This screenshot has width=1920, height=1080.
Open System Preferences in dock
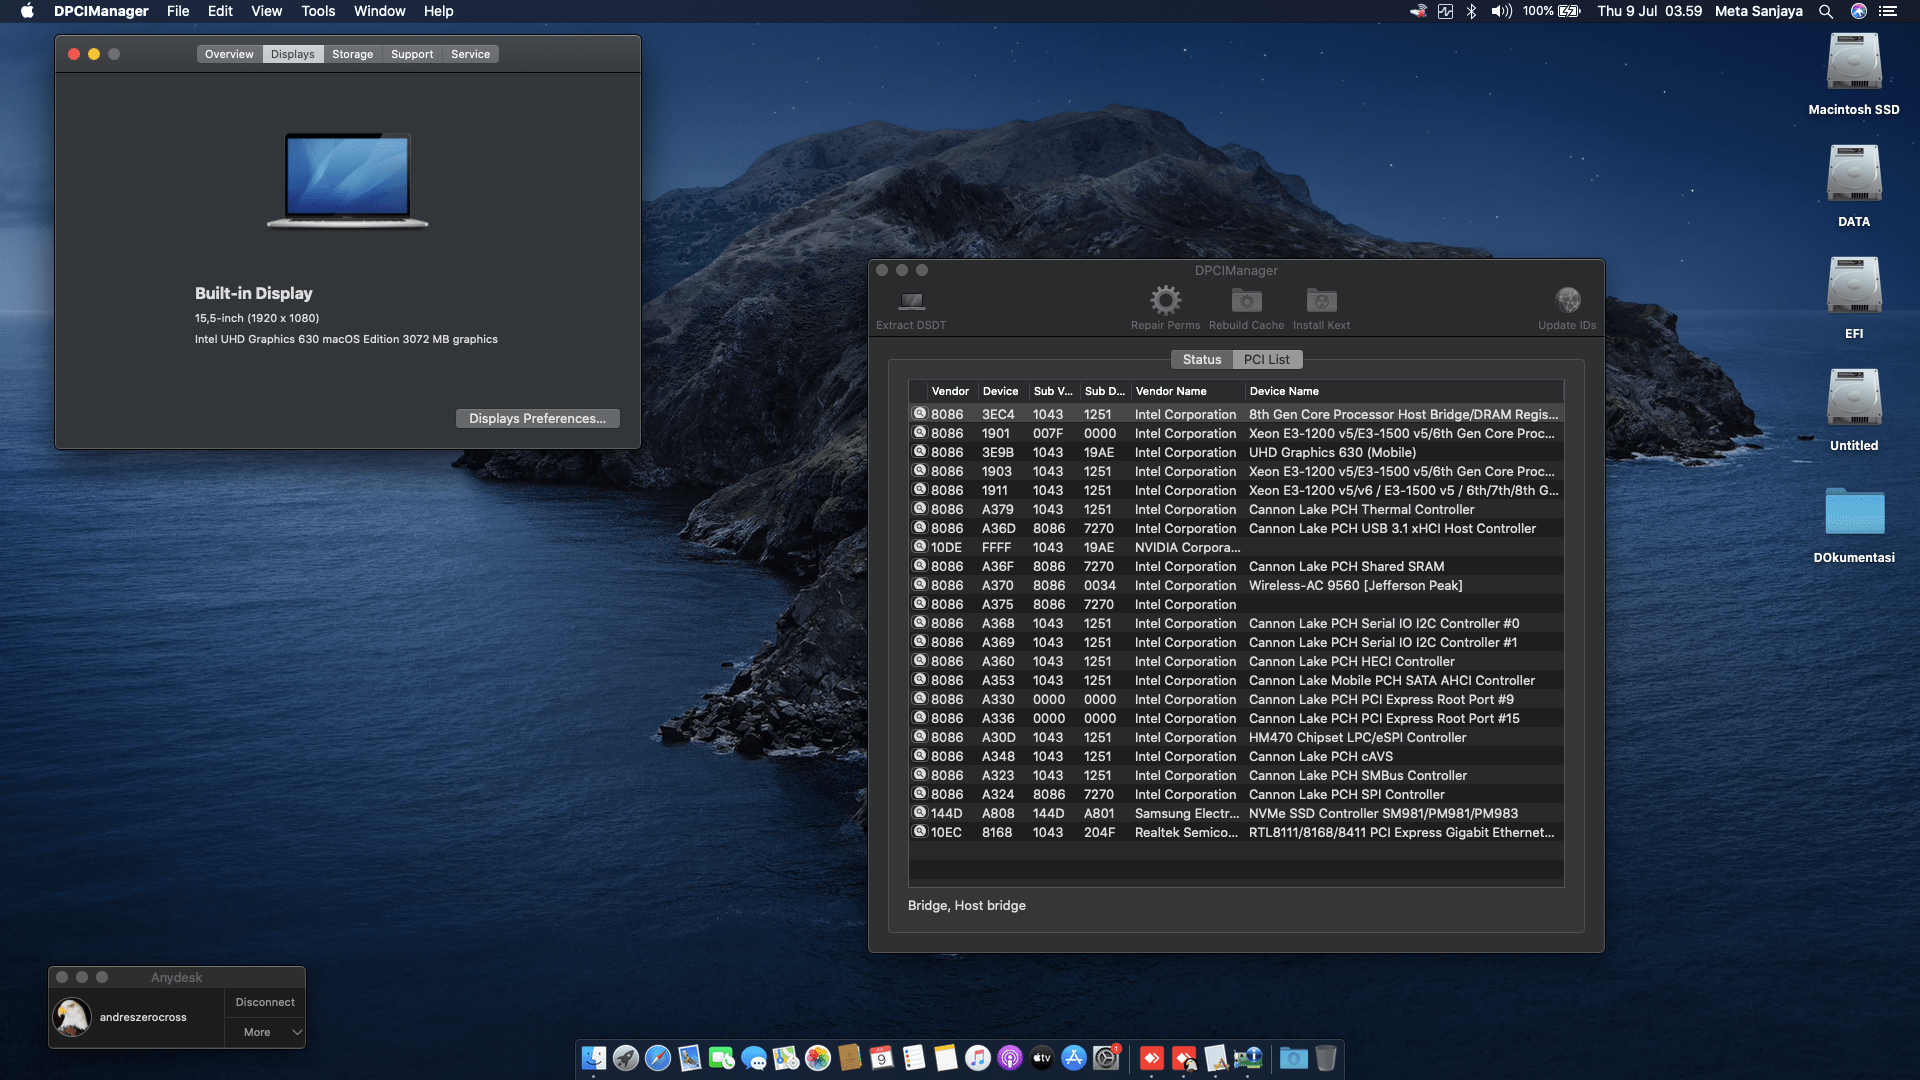pos(1106,1058)
